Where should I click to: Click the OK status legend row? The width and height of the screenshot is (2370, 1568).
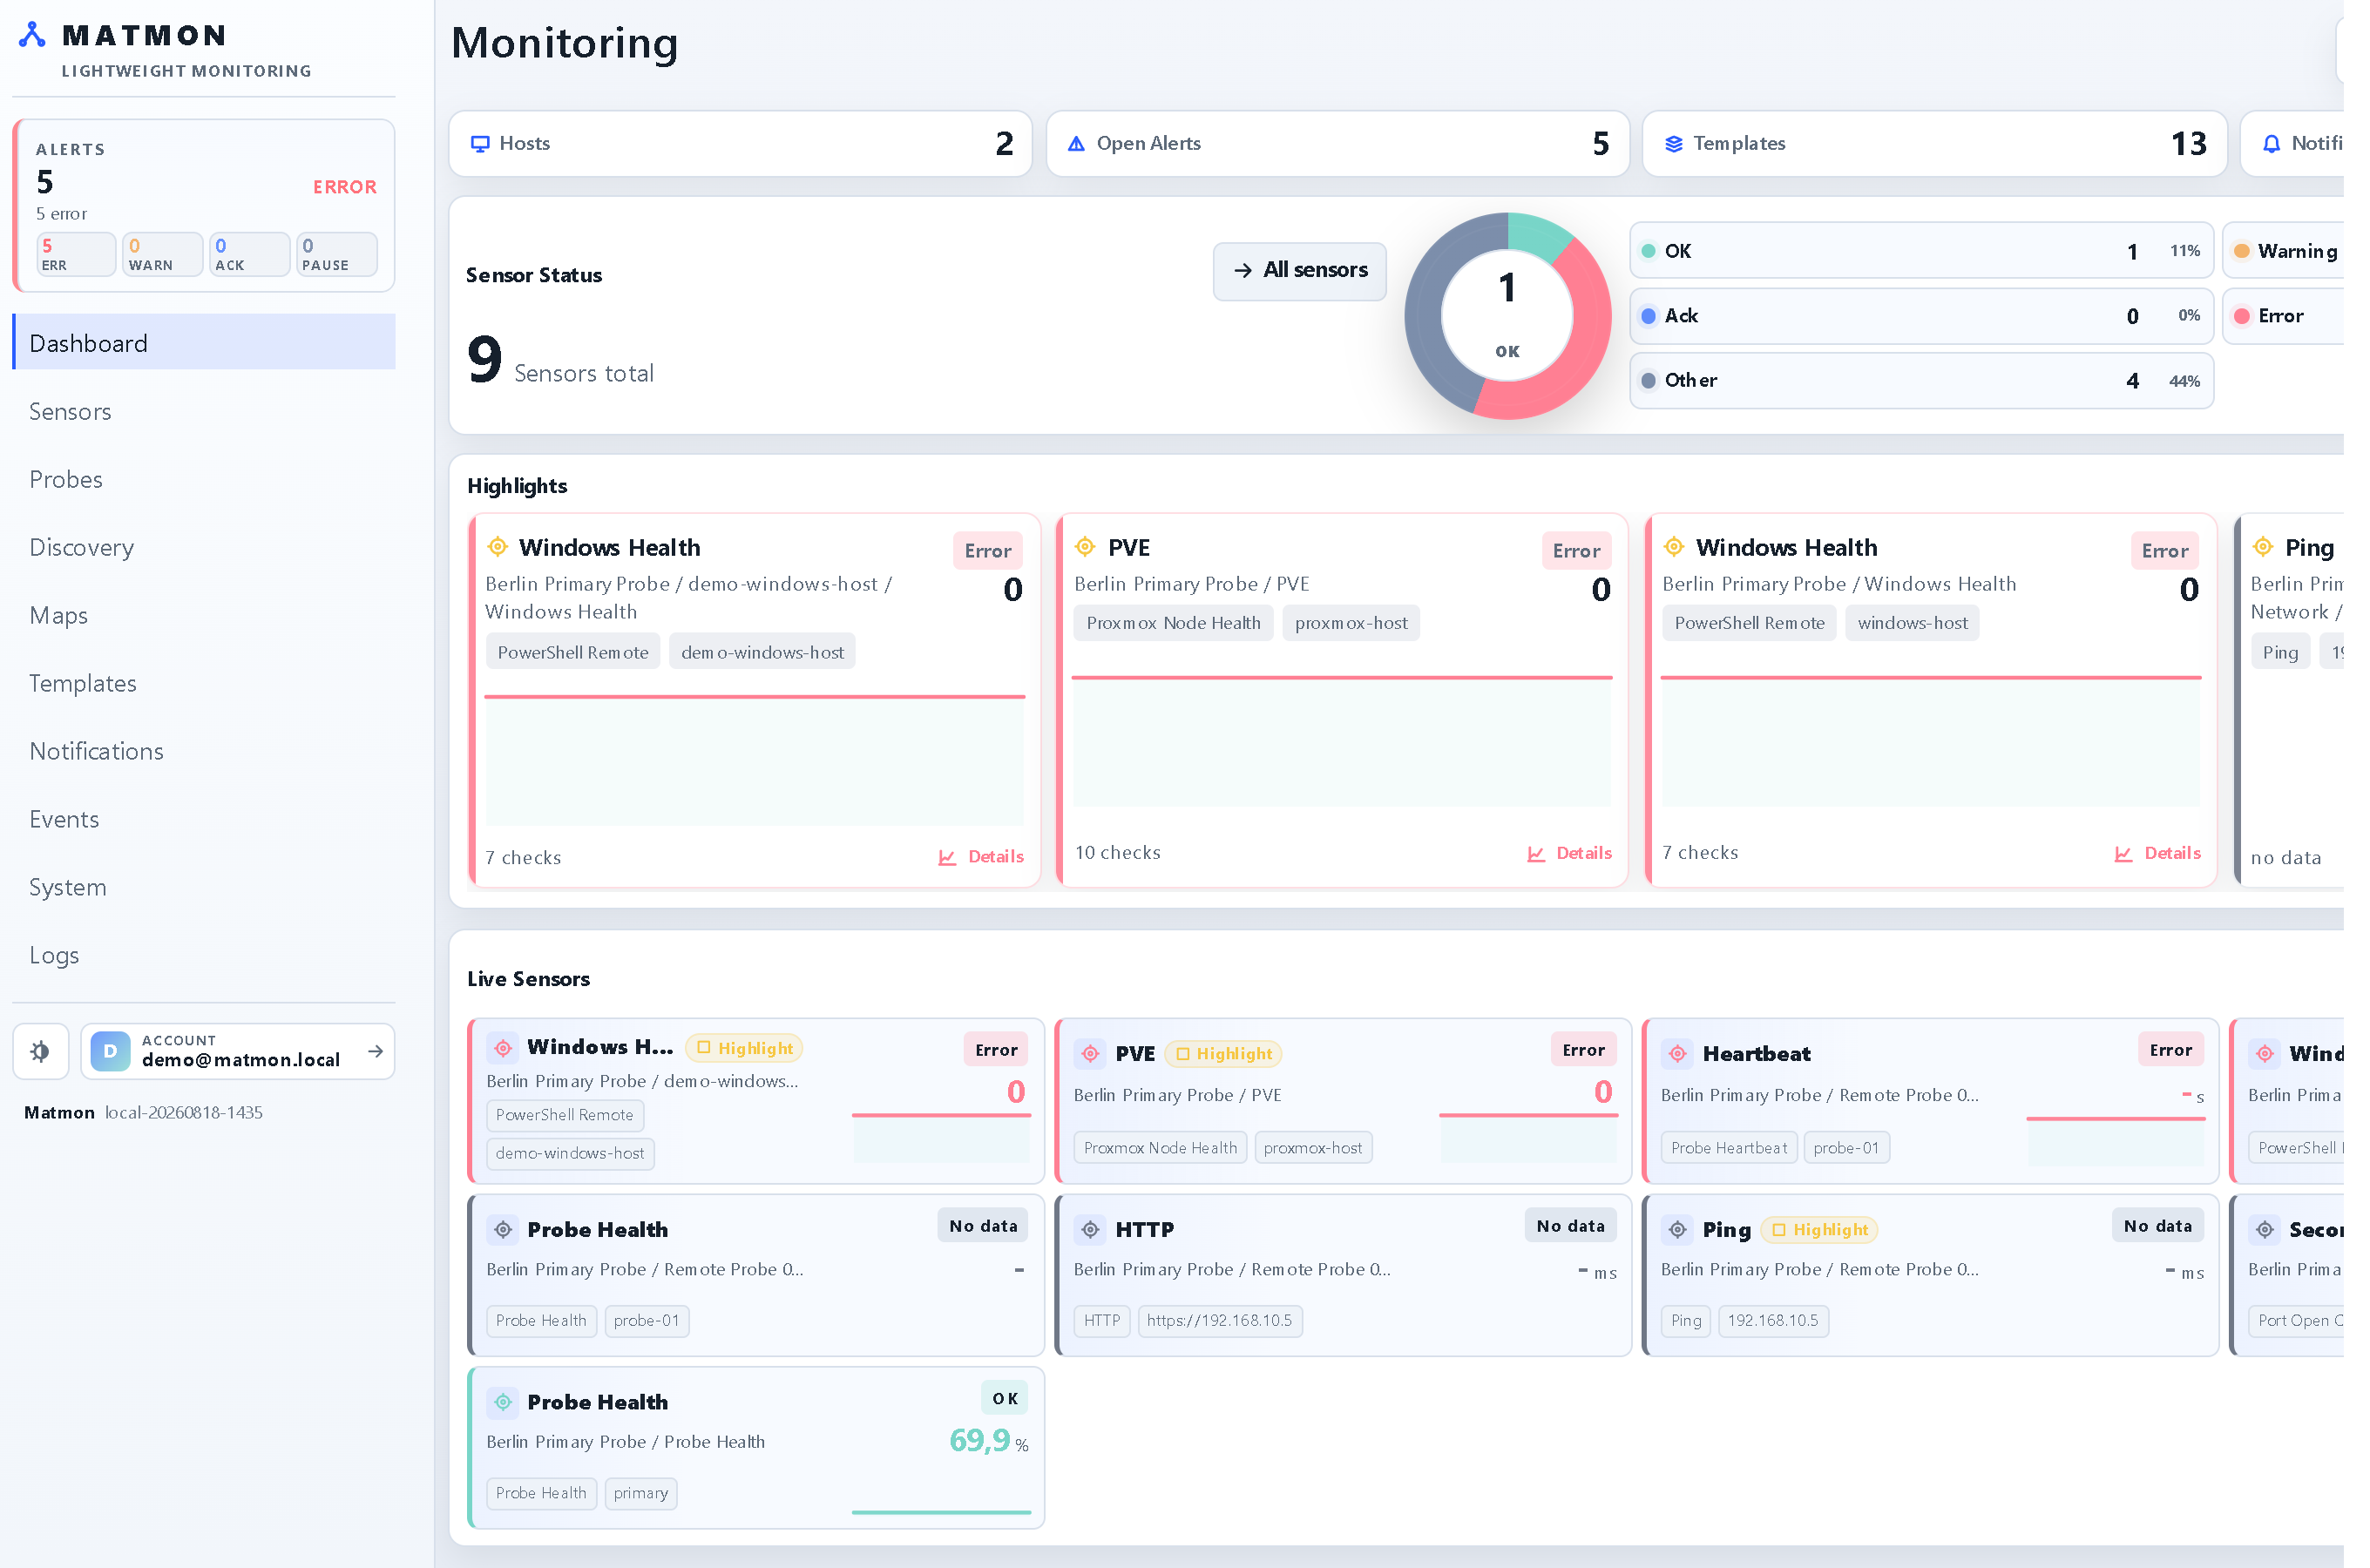coord(1920,251)
